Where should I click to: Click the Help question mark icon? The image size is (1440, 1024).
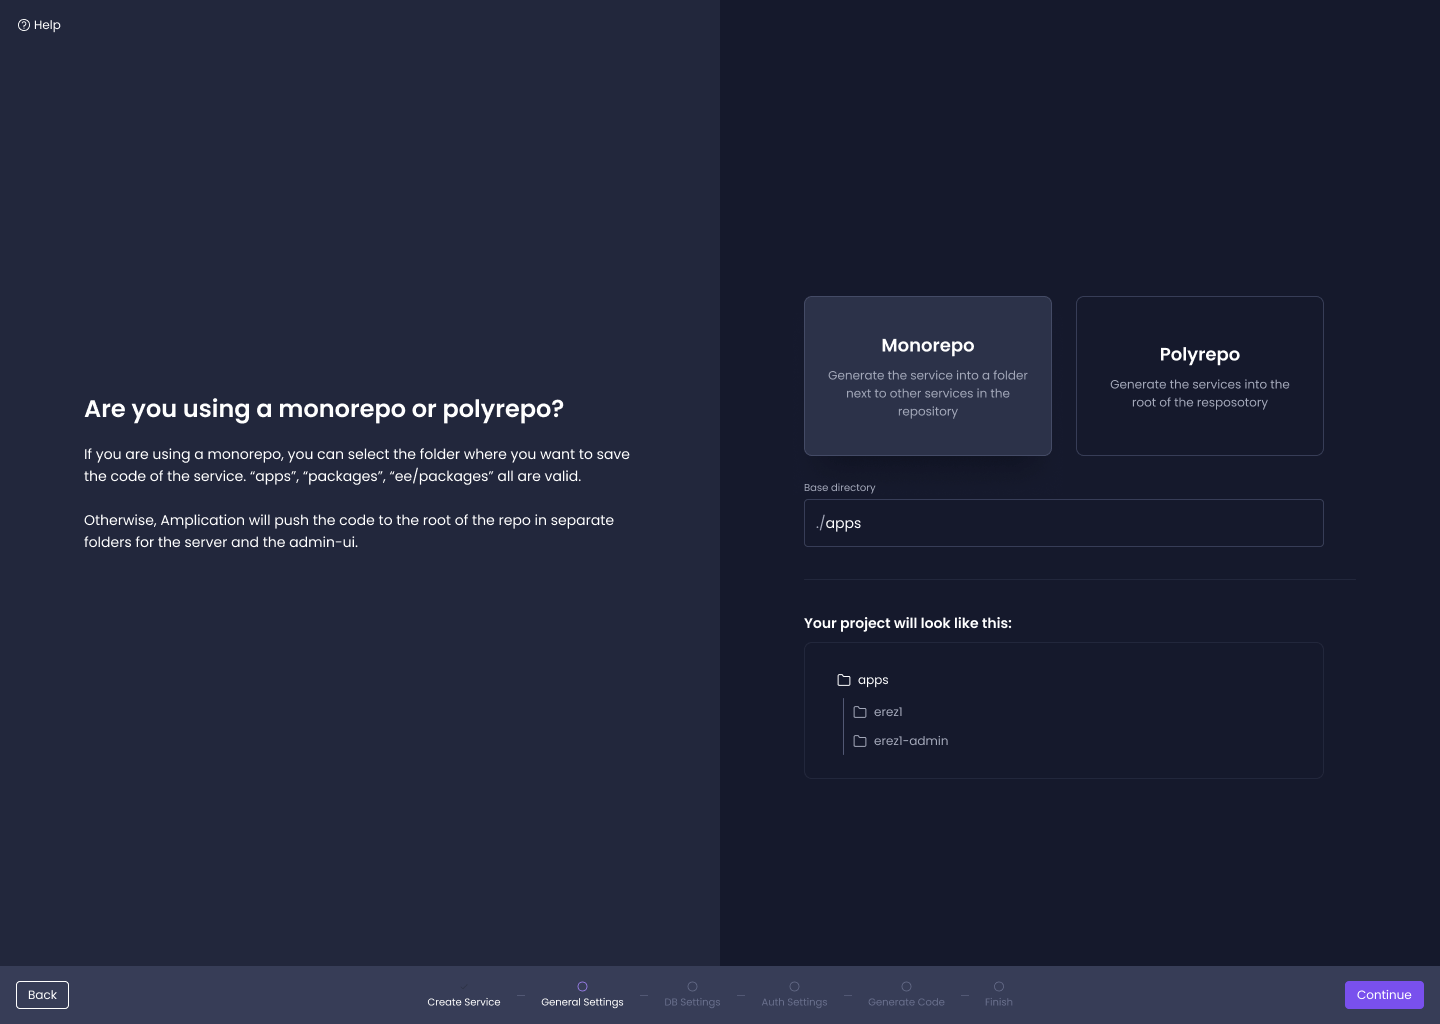[x=24, y=25]
